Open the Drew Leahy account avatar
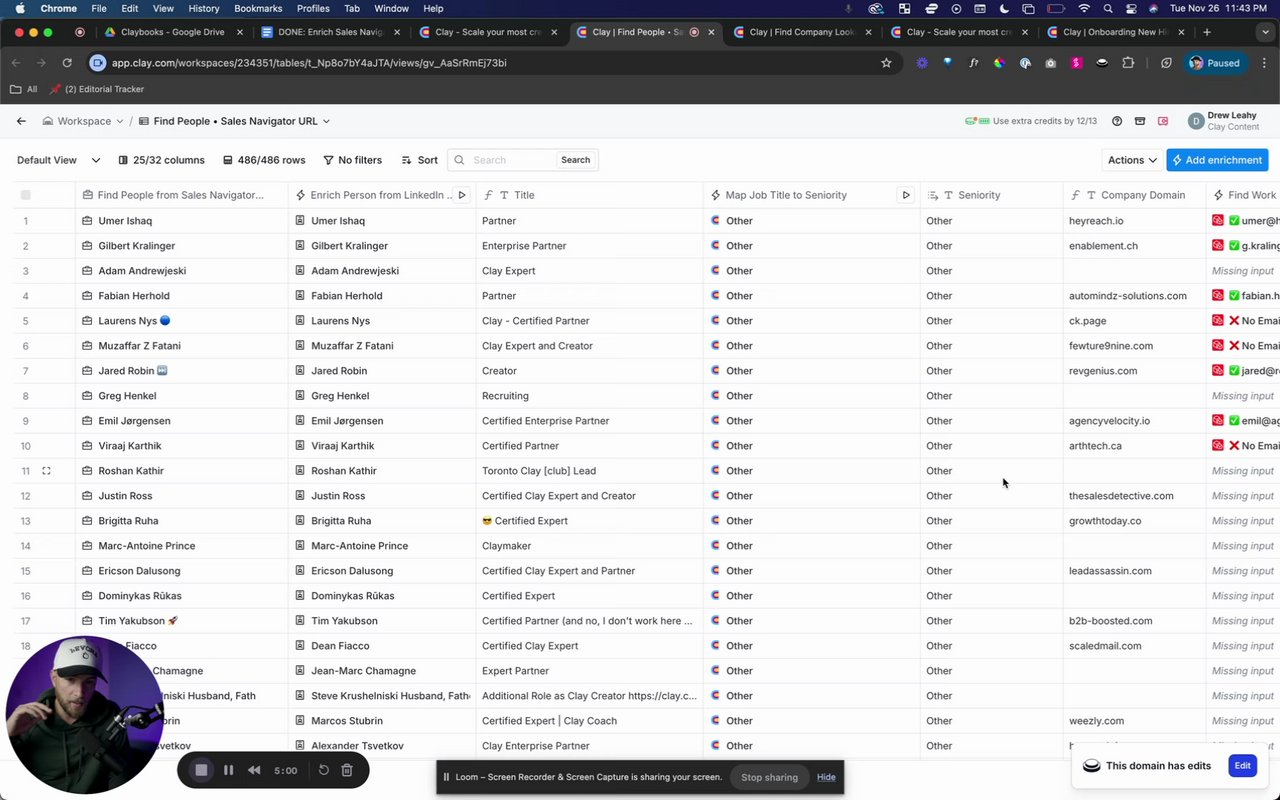Image resolution: width=1280 pixels, height=800 pixels. point(1196,121)
